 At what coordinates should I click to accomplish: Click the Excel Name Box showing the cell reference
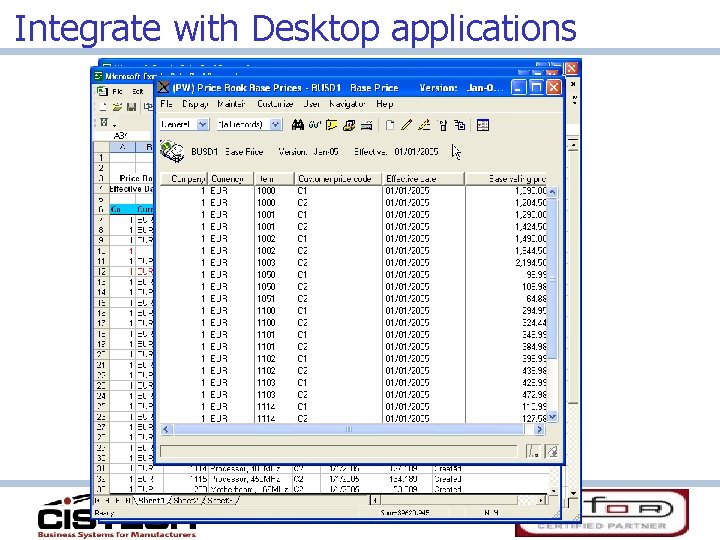[121, 135]
